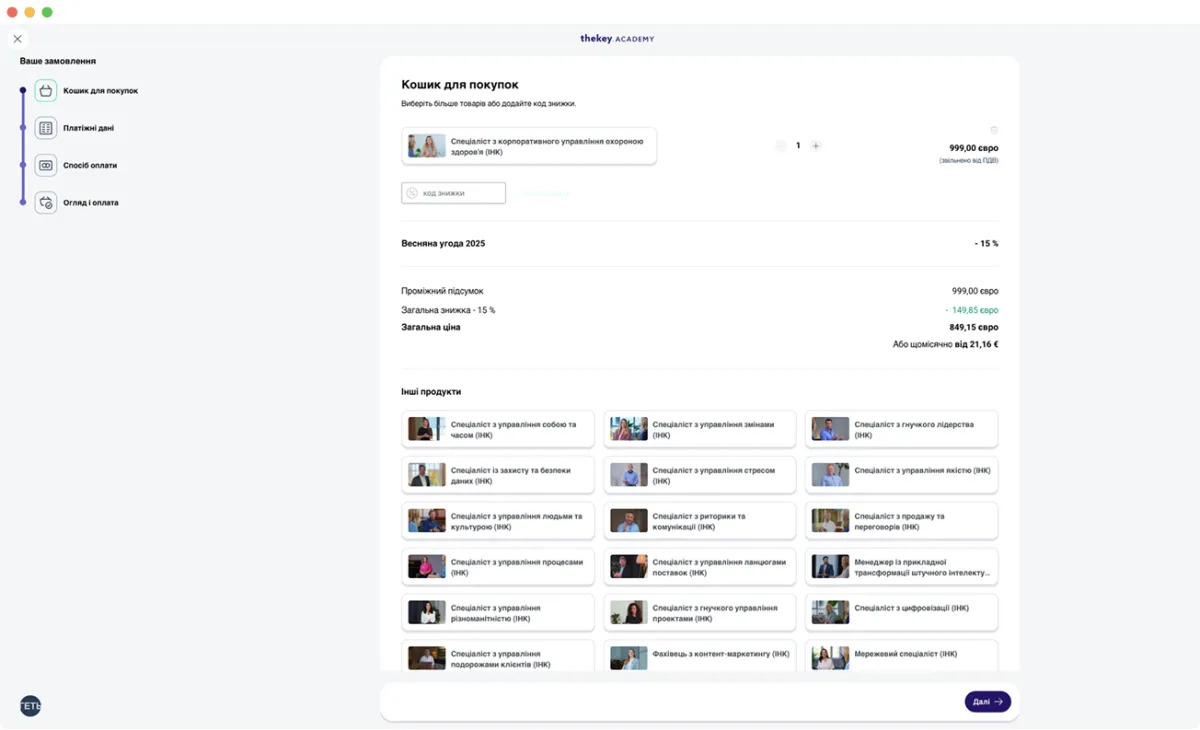Add Спеціаліст з гнучкого лідерства
This screenshot has height=730, width=1200.
902,429
